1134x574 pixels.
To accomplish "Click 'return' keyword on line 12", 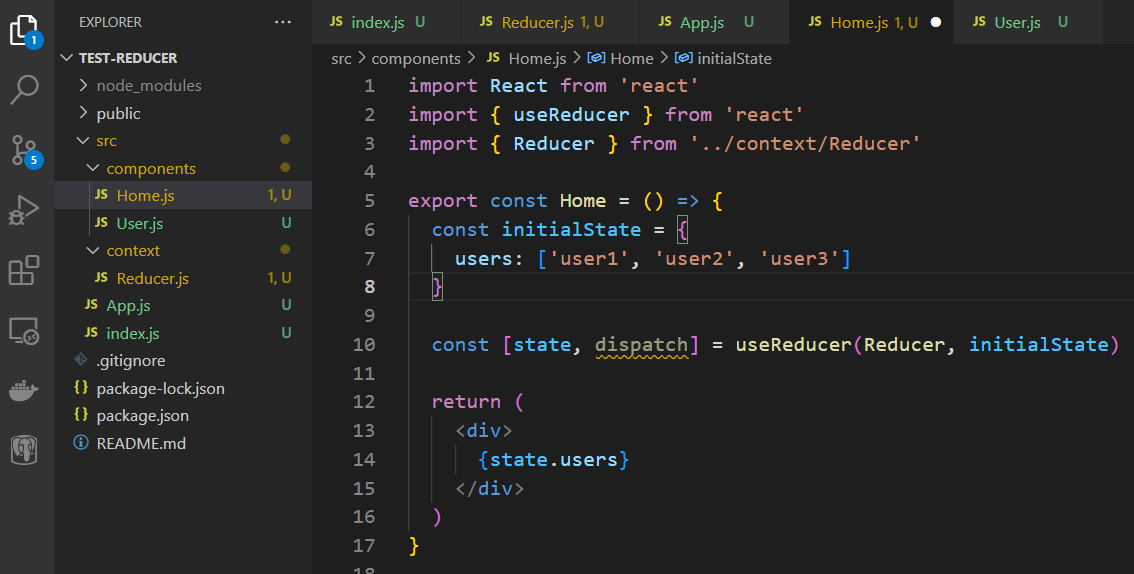I will 466,401.
